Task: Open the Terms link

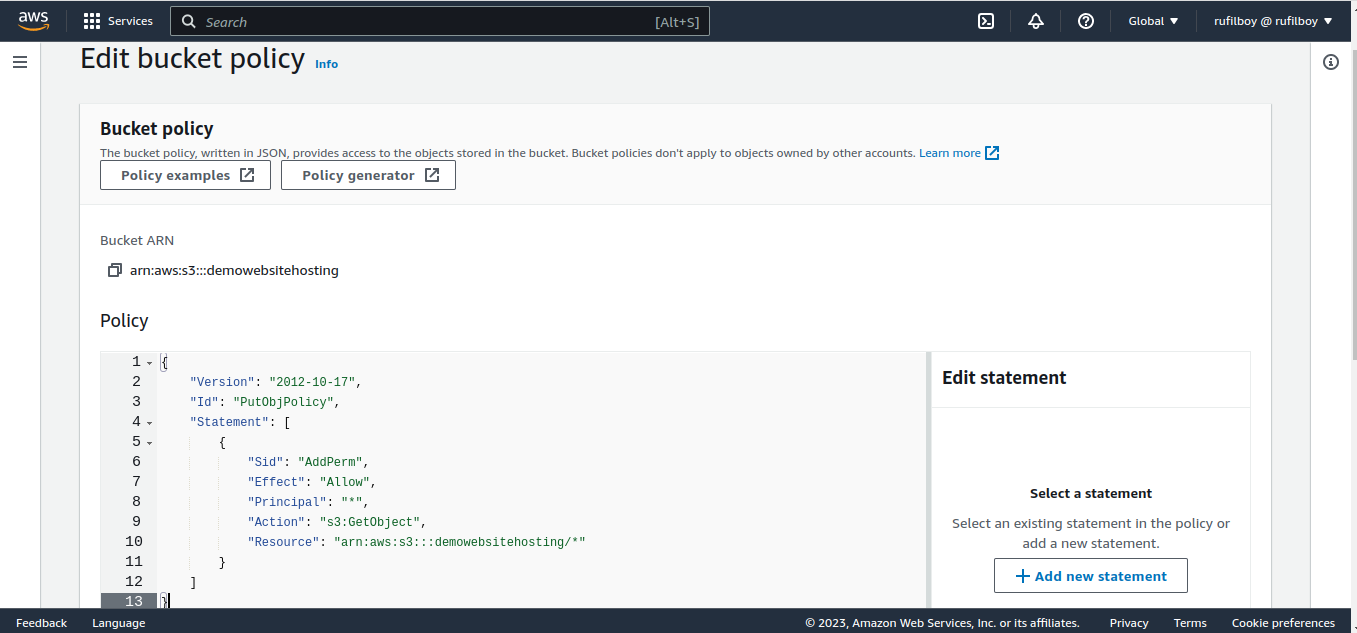Action: 1190,623
